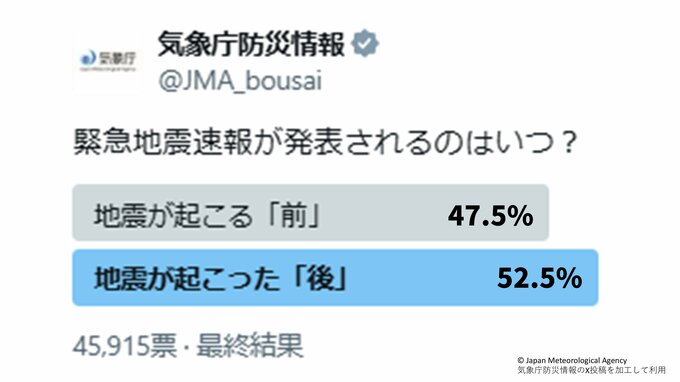Viewport: 680px width, 382px height.
Task: Click the gray poll bar for 「前」
Action: [x=311, y=212]
